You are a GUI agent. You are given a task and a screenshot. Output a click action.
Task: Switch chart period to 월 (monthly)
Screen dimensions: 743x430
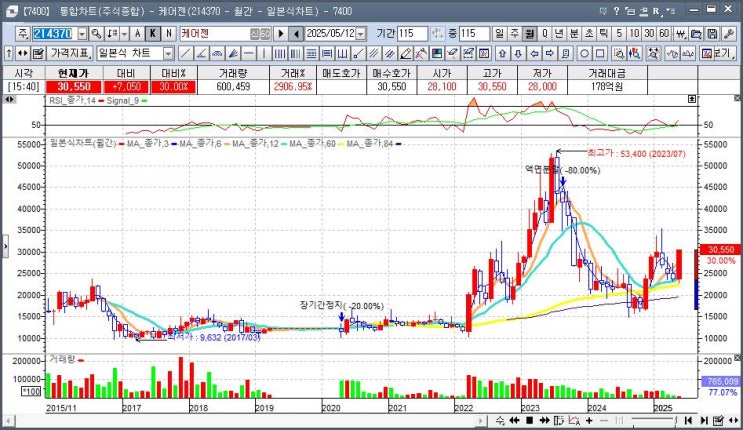tap(529, 34)
